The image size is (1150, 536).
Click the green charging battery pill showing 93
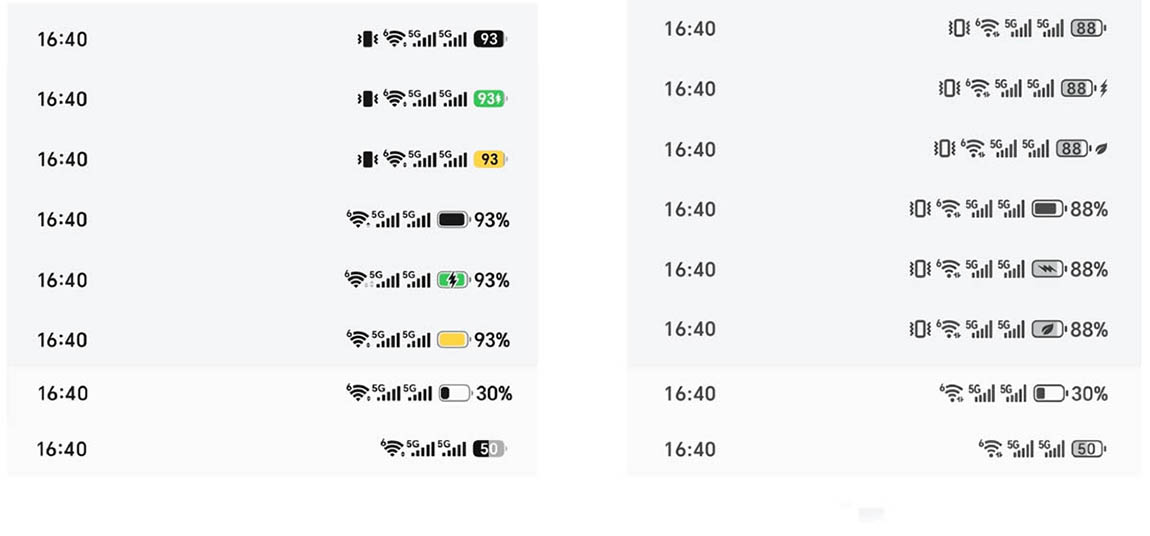click(x=489, y=99)
